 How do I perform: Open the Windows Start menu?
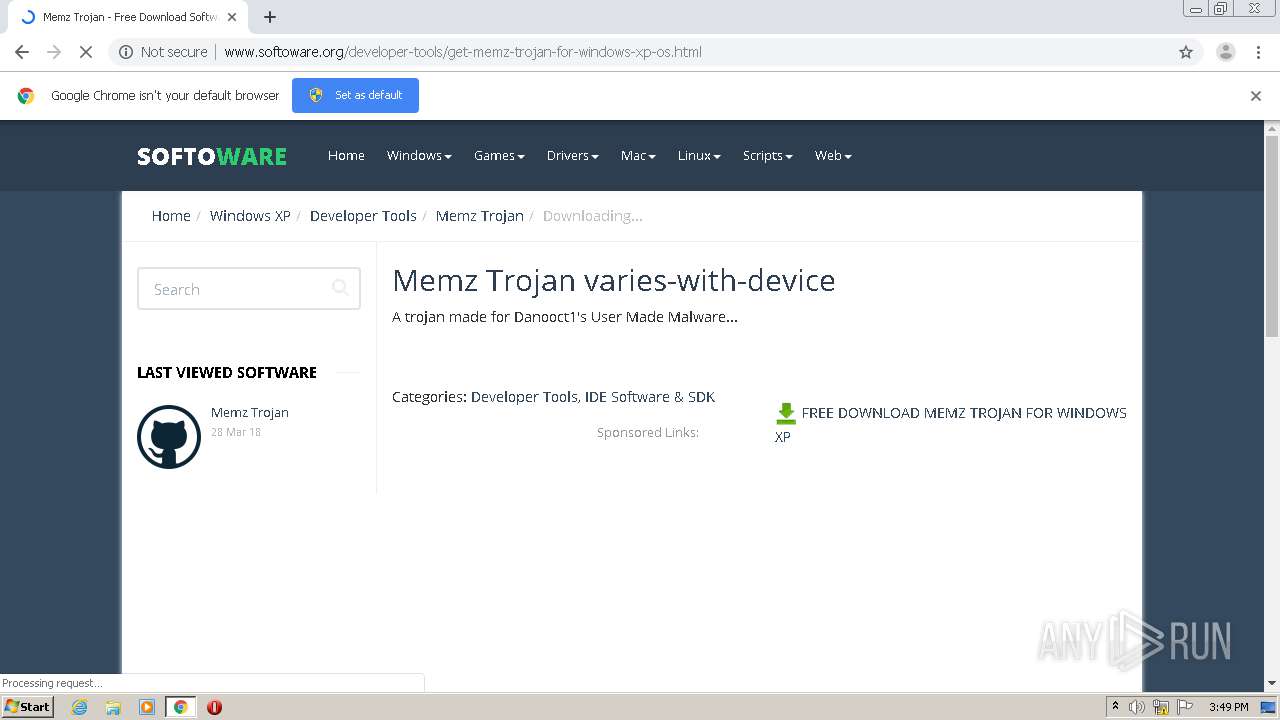click(x=27, y=707)
